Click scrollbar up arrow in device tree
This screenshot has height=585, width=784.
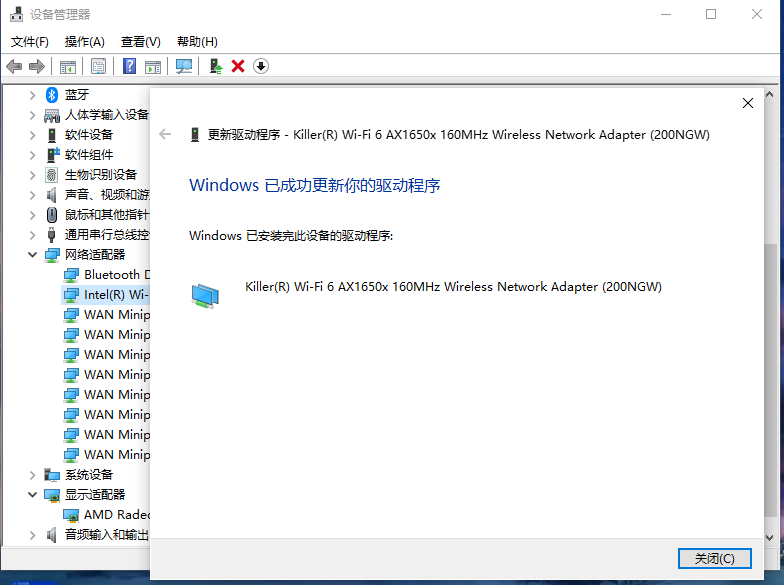(x=770, y=94)
